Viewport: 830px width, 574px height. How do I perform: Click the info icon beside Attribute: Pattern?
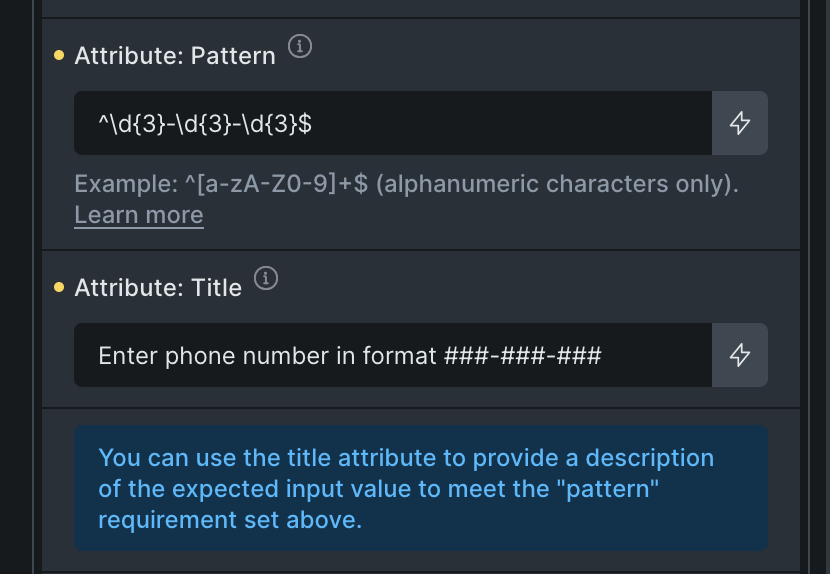click(x=300, y=46)
